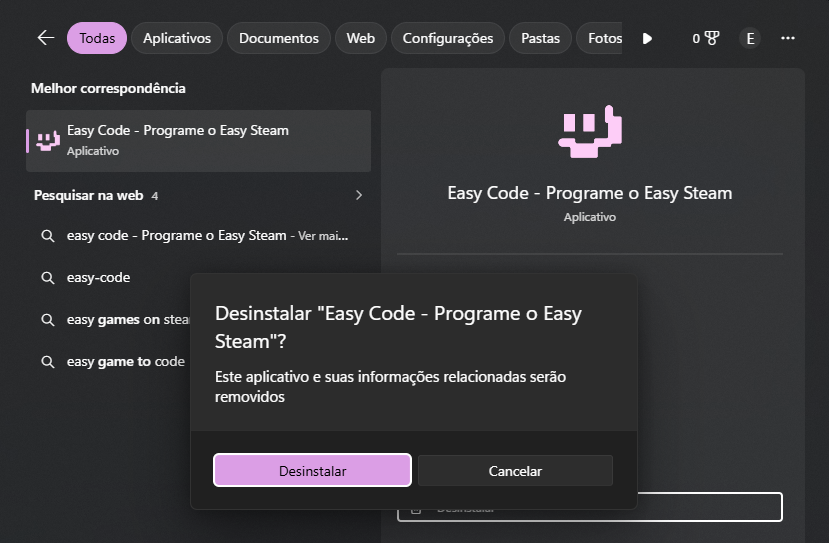Open the three-dots more options menu
This screenshot has height=543, width=829.
coord(788,38)
